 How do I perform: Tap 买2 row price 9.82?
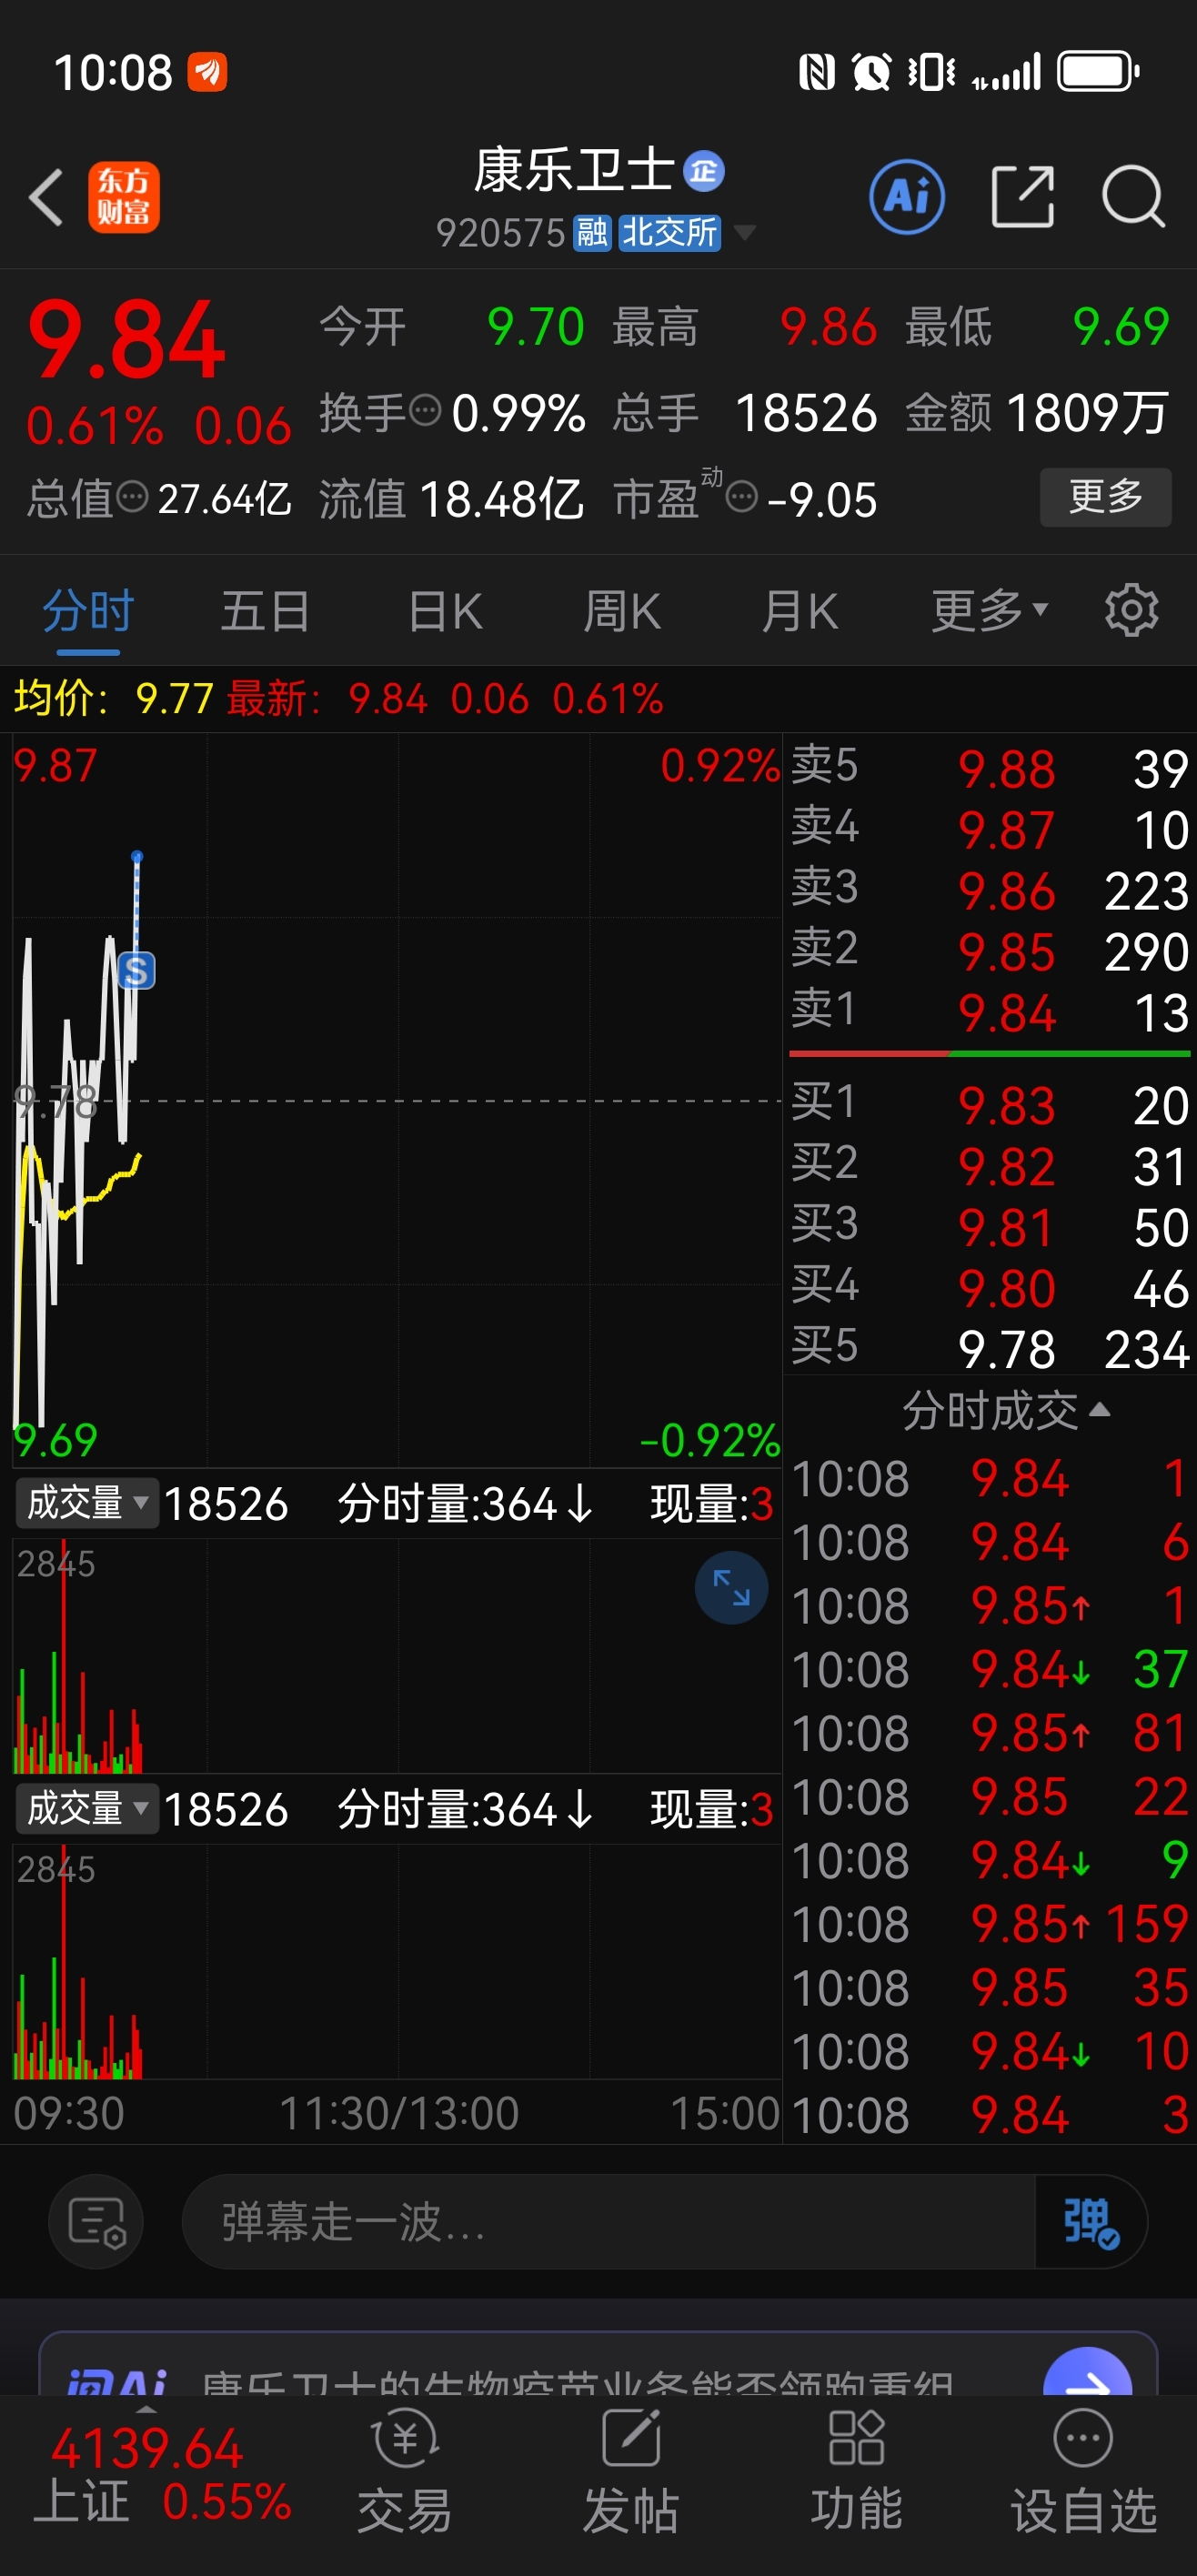pos(1006,1166)
